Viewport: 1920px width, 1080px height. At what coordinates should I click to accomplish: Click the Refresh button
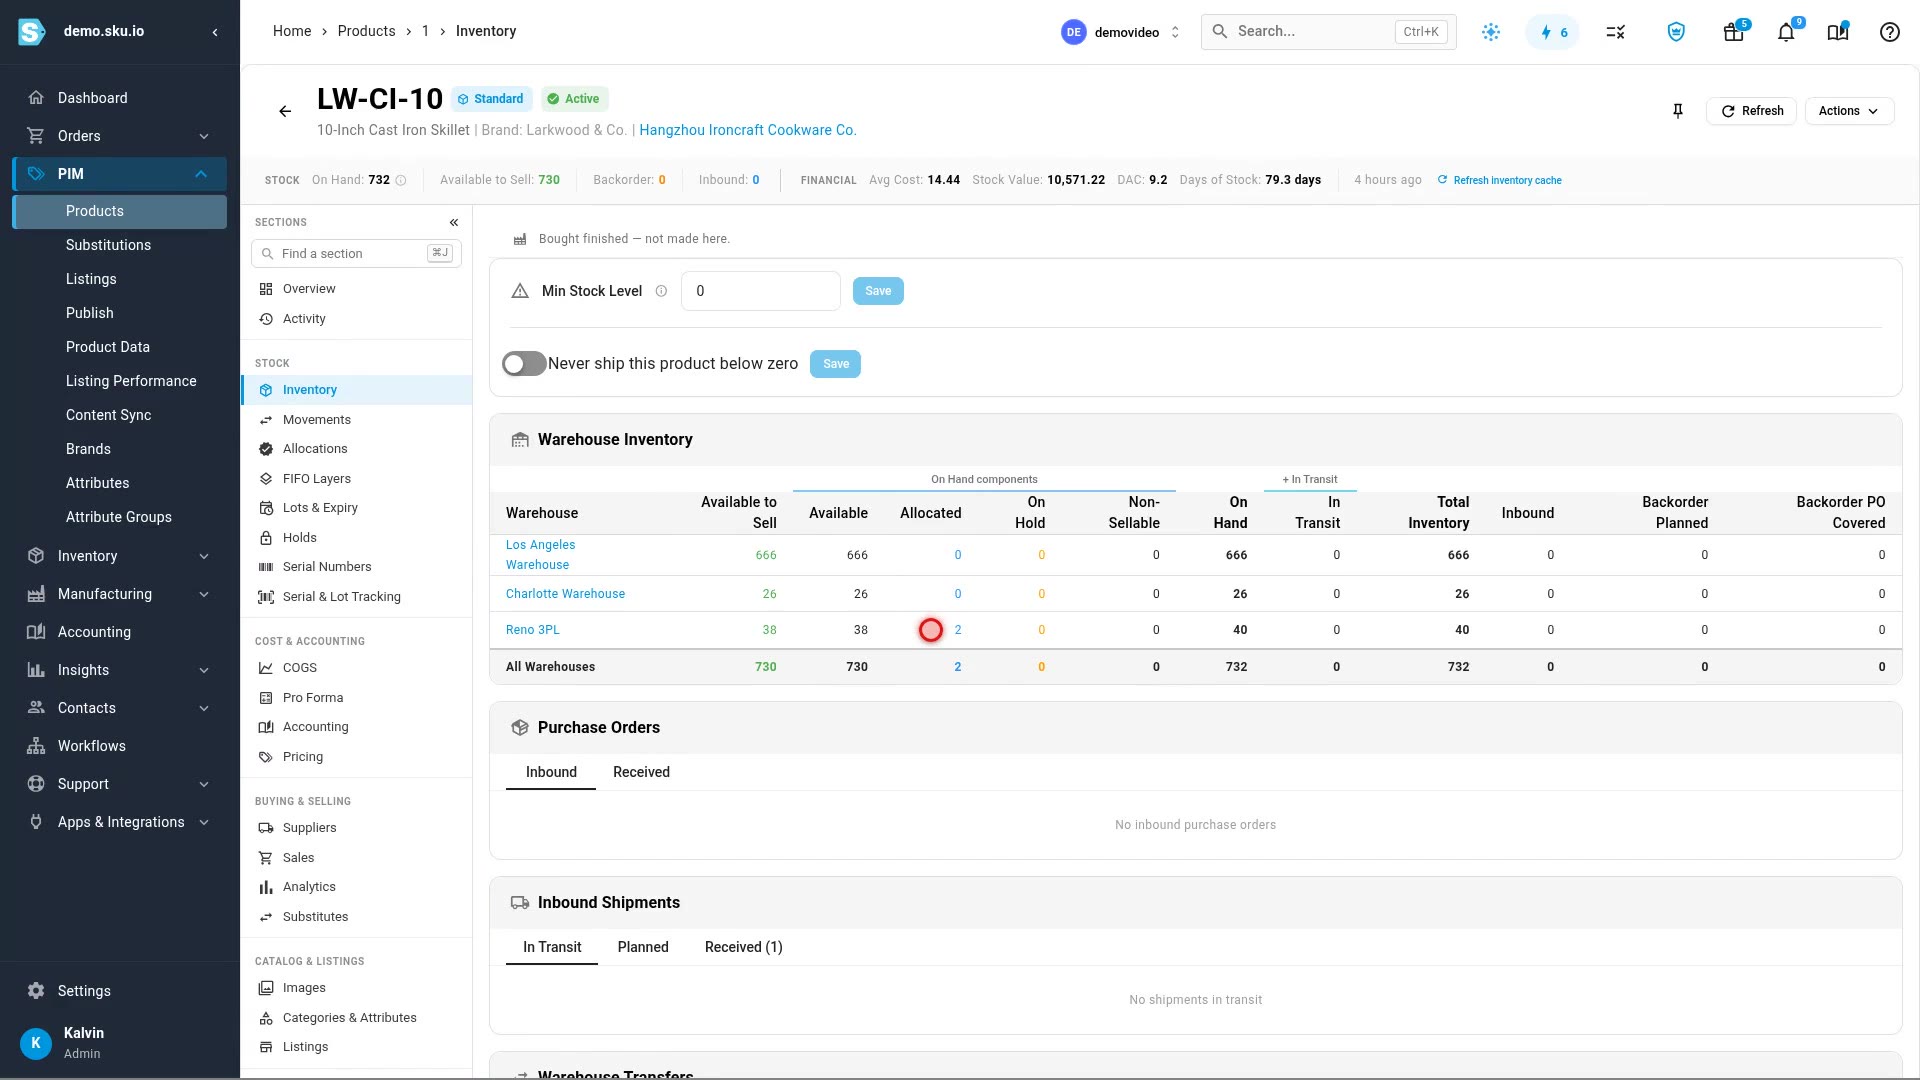point(1752,111)
